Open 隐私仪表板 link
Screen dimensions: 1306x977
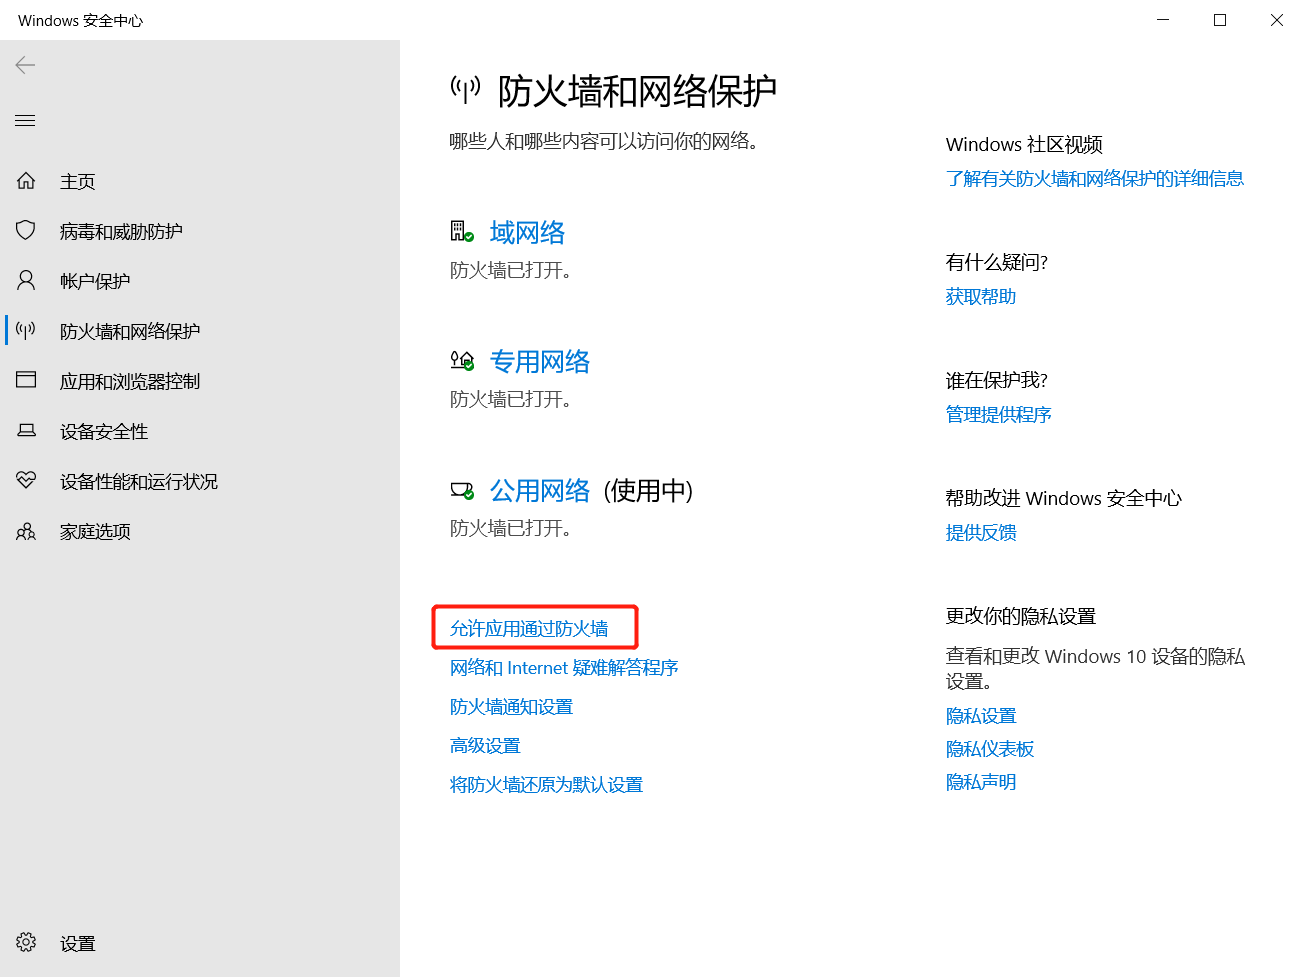tap(990, 748)
